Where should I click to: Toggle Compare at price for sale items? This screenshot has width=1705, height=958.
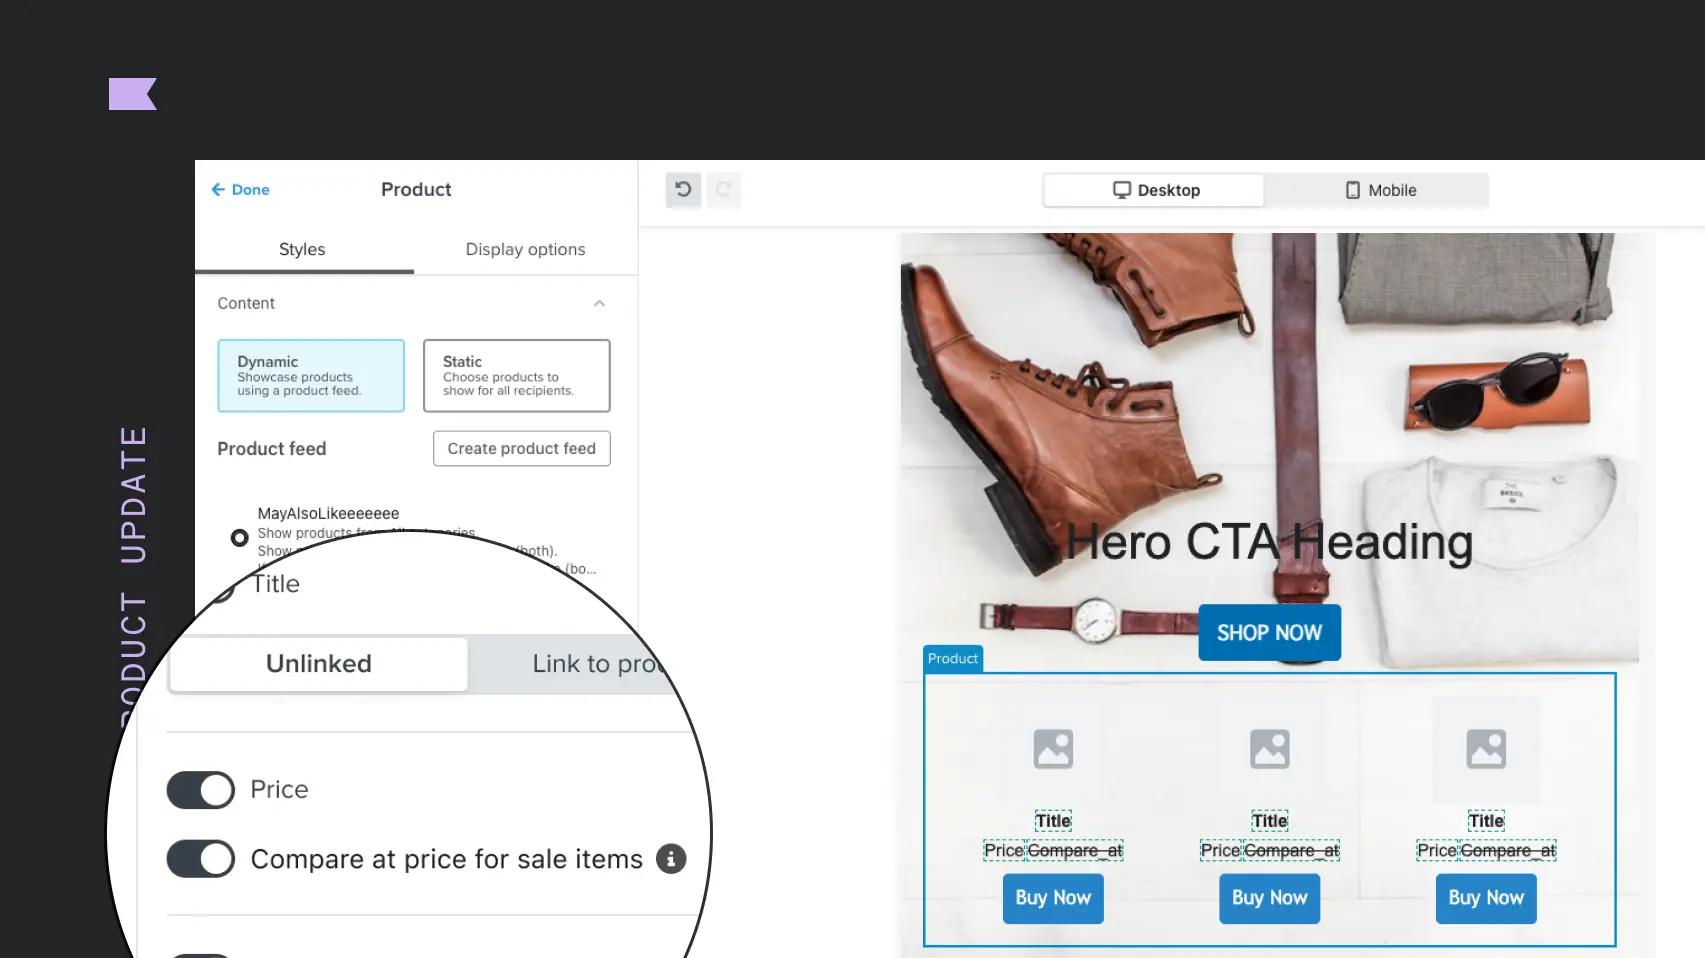pos(201,858)
